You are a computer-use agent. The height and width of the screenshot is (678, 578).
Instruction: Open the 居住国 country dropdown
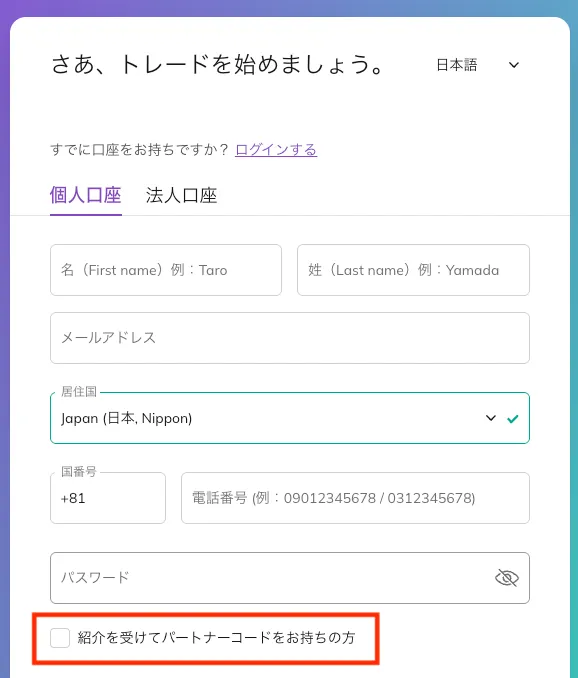point(290,418)
